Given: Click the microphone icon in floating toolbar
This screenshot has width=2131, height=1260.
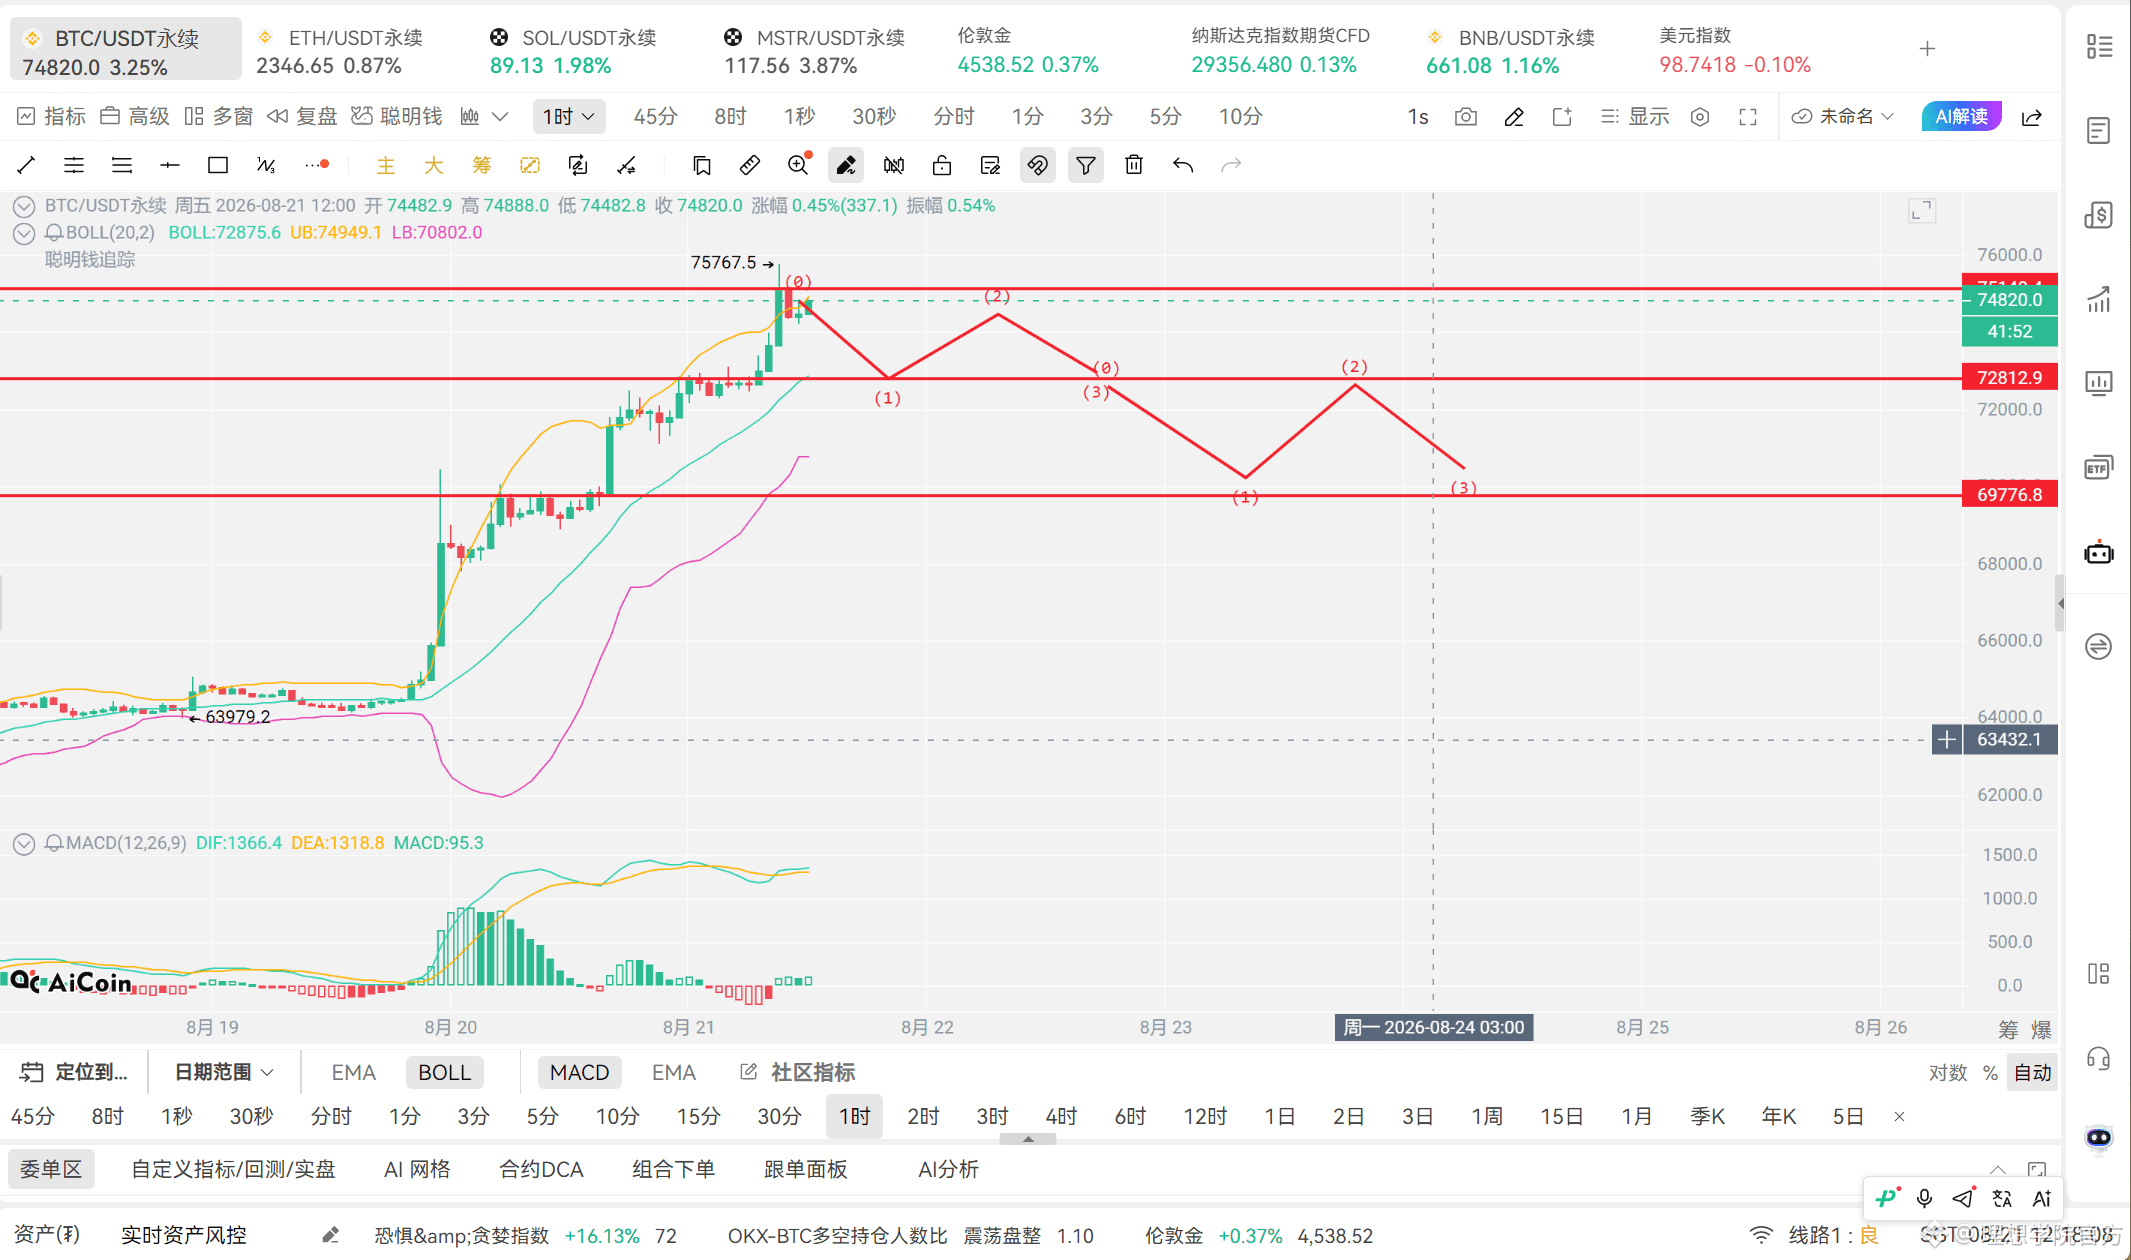Looking at the screenshot, I should coord(1924,1198).
